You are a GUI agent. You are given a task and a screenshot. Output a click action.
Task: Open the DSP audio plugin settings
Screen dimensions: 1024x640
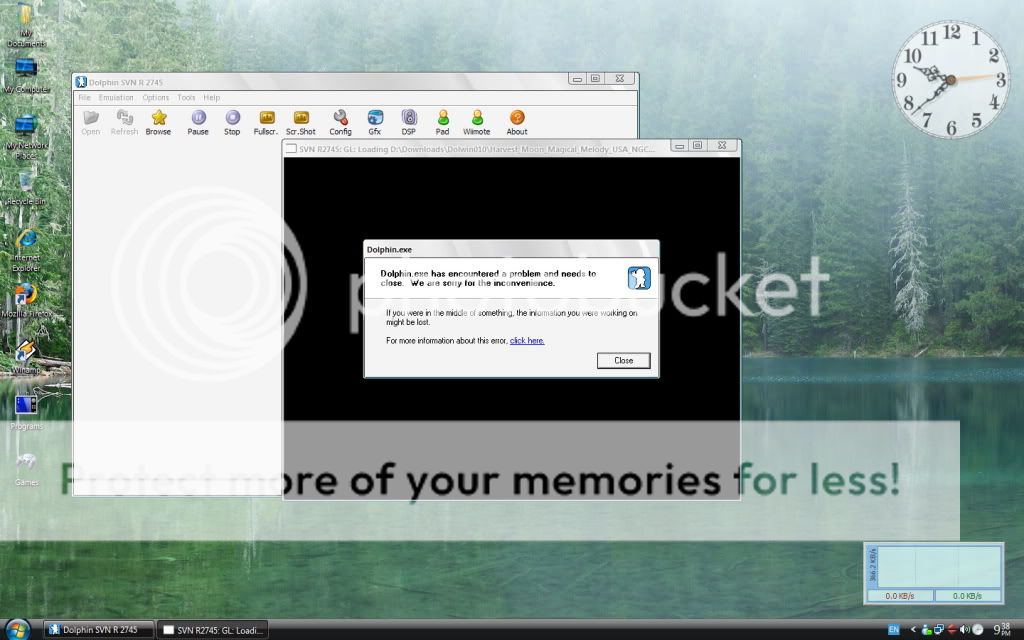409,120
